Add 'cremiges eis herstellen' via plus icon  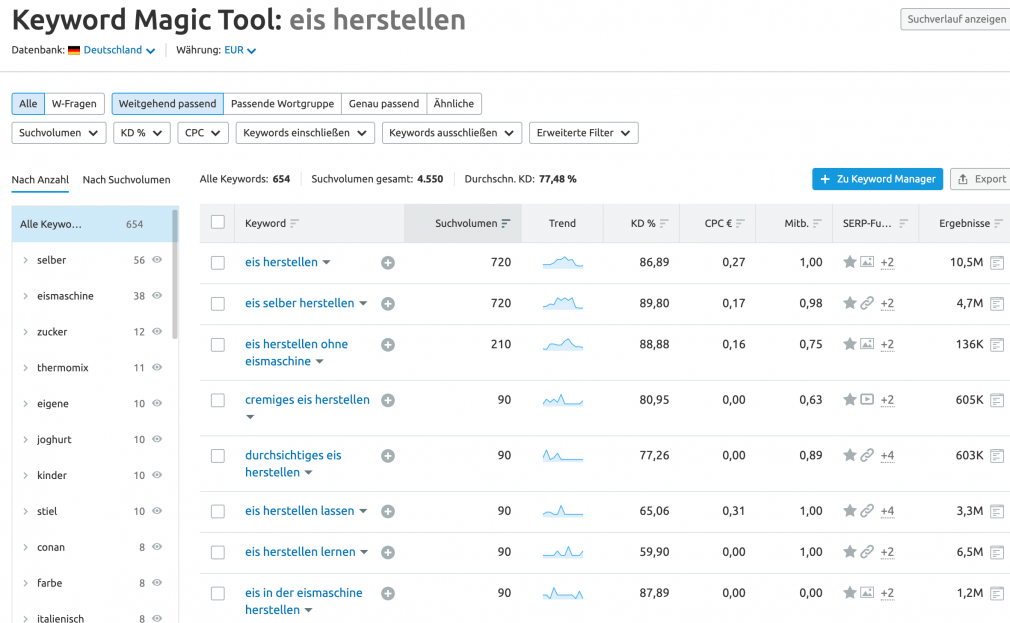[388, 400]
